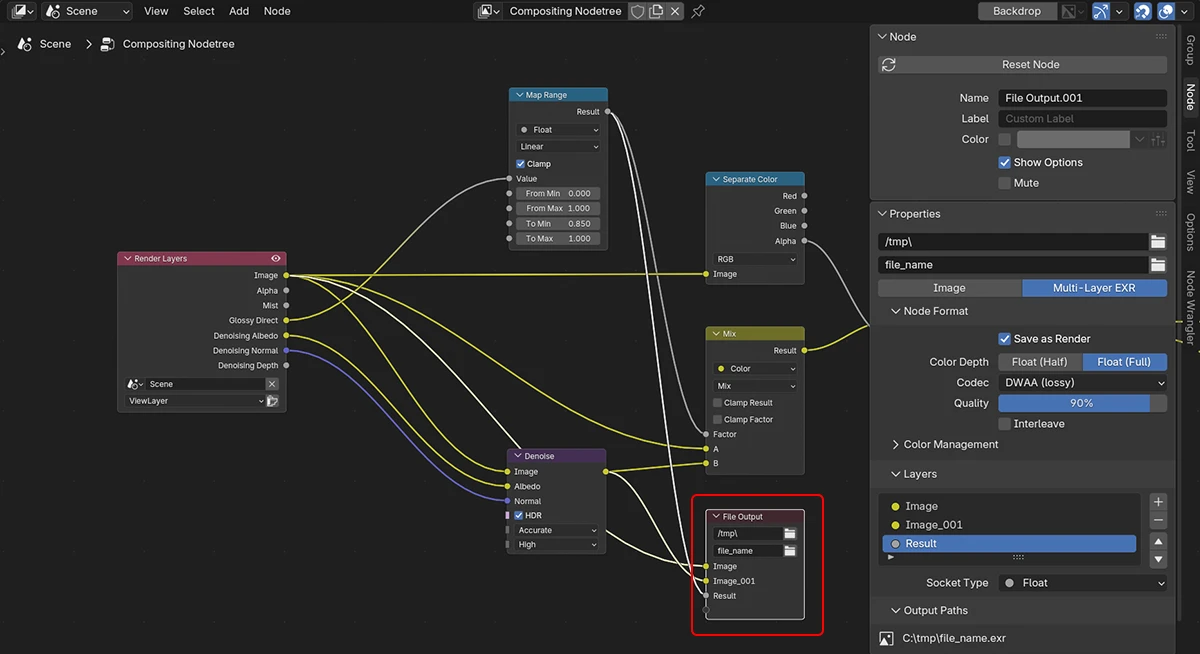Screen dimensions: 1200x654
Task: Toggle the pin node tree icon
Action: (698, 11)
